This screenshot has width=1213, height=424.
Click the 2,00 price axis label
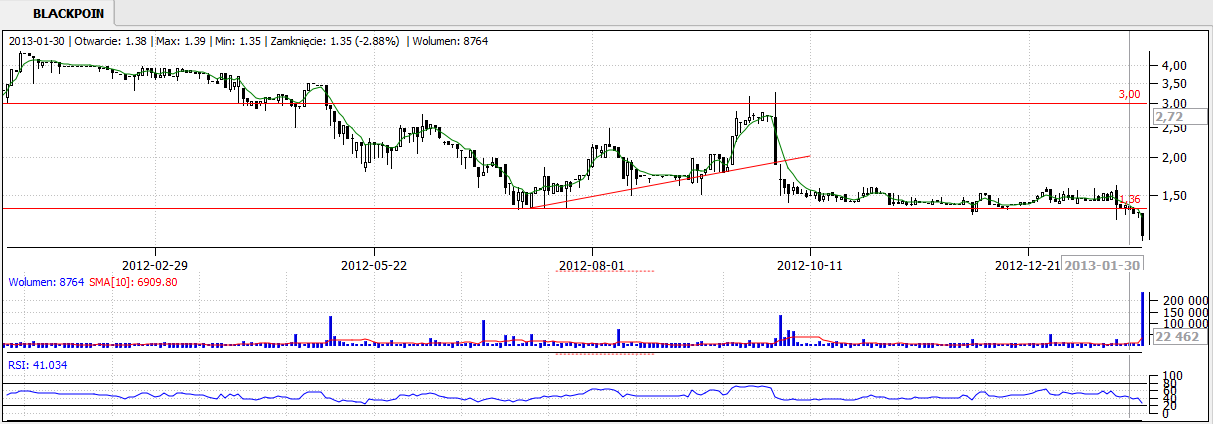click(1172, 157)
